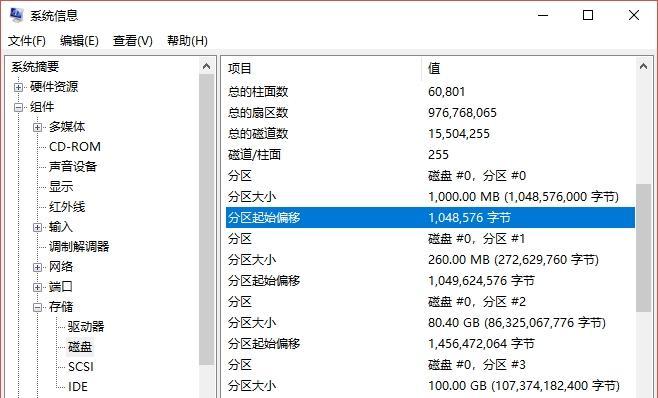This screenshot has width=658, height=398.
Task: Select the 存储 tree item
Action: 61,307
